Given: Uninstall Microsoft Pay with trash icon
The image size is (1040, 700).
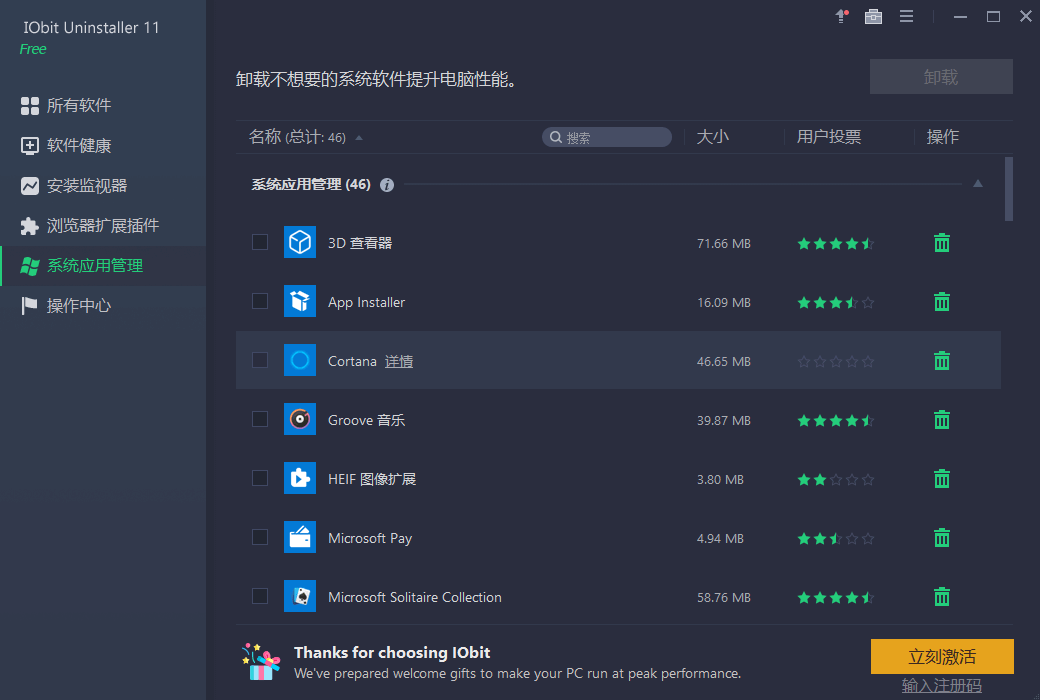Looking at the screenshot, I should (942, 538).
